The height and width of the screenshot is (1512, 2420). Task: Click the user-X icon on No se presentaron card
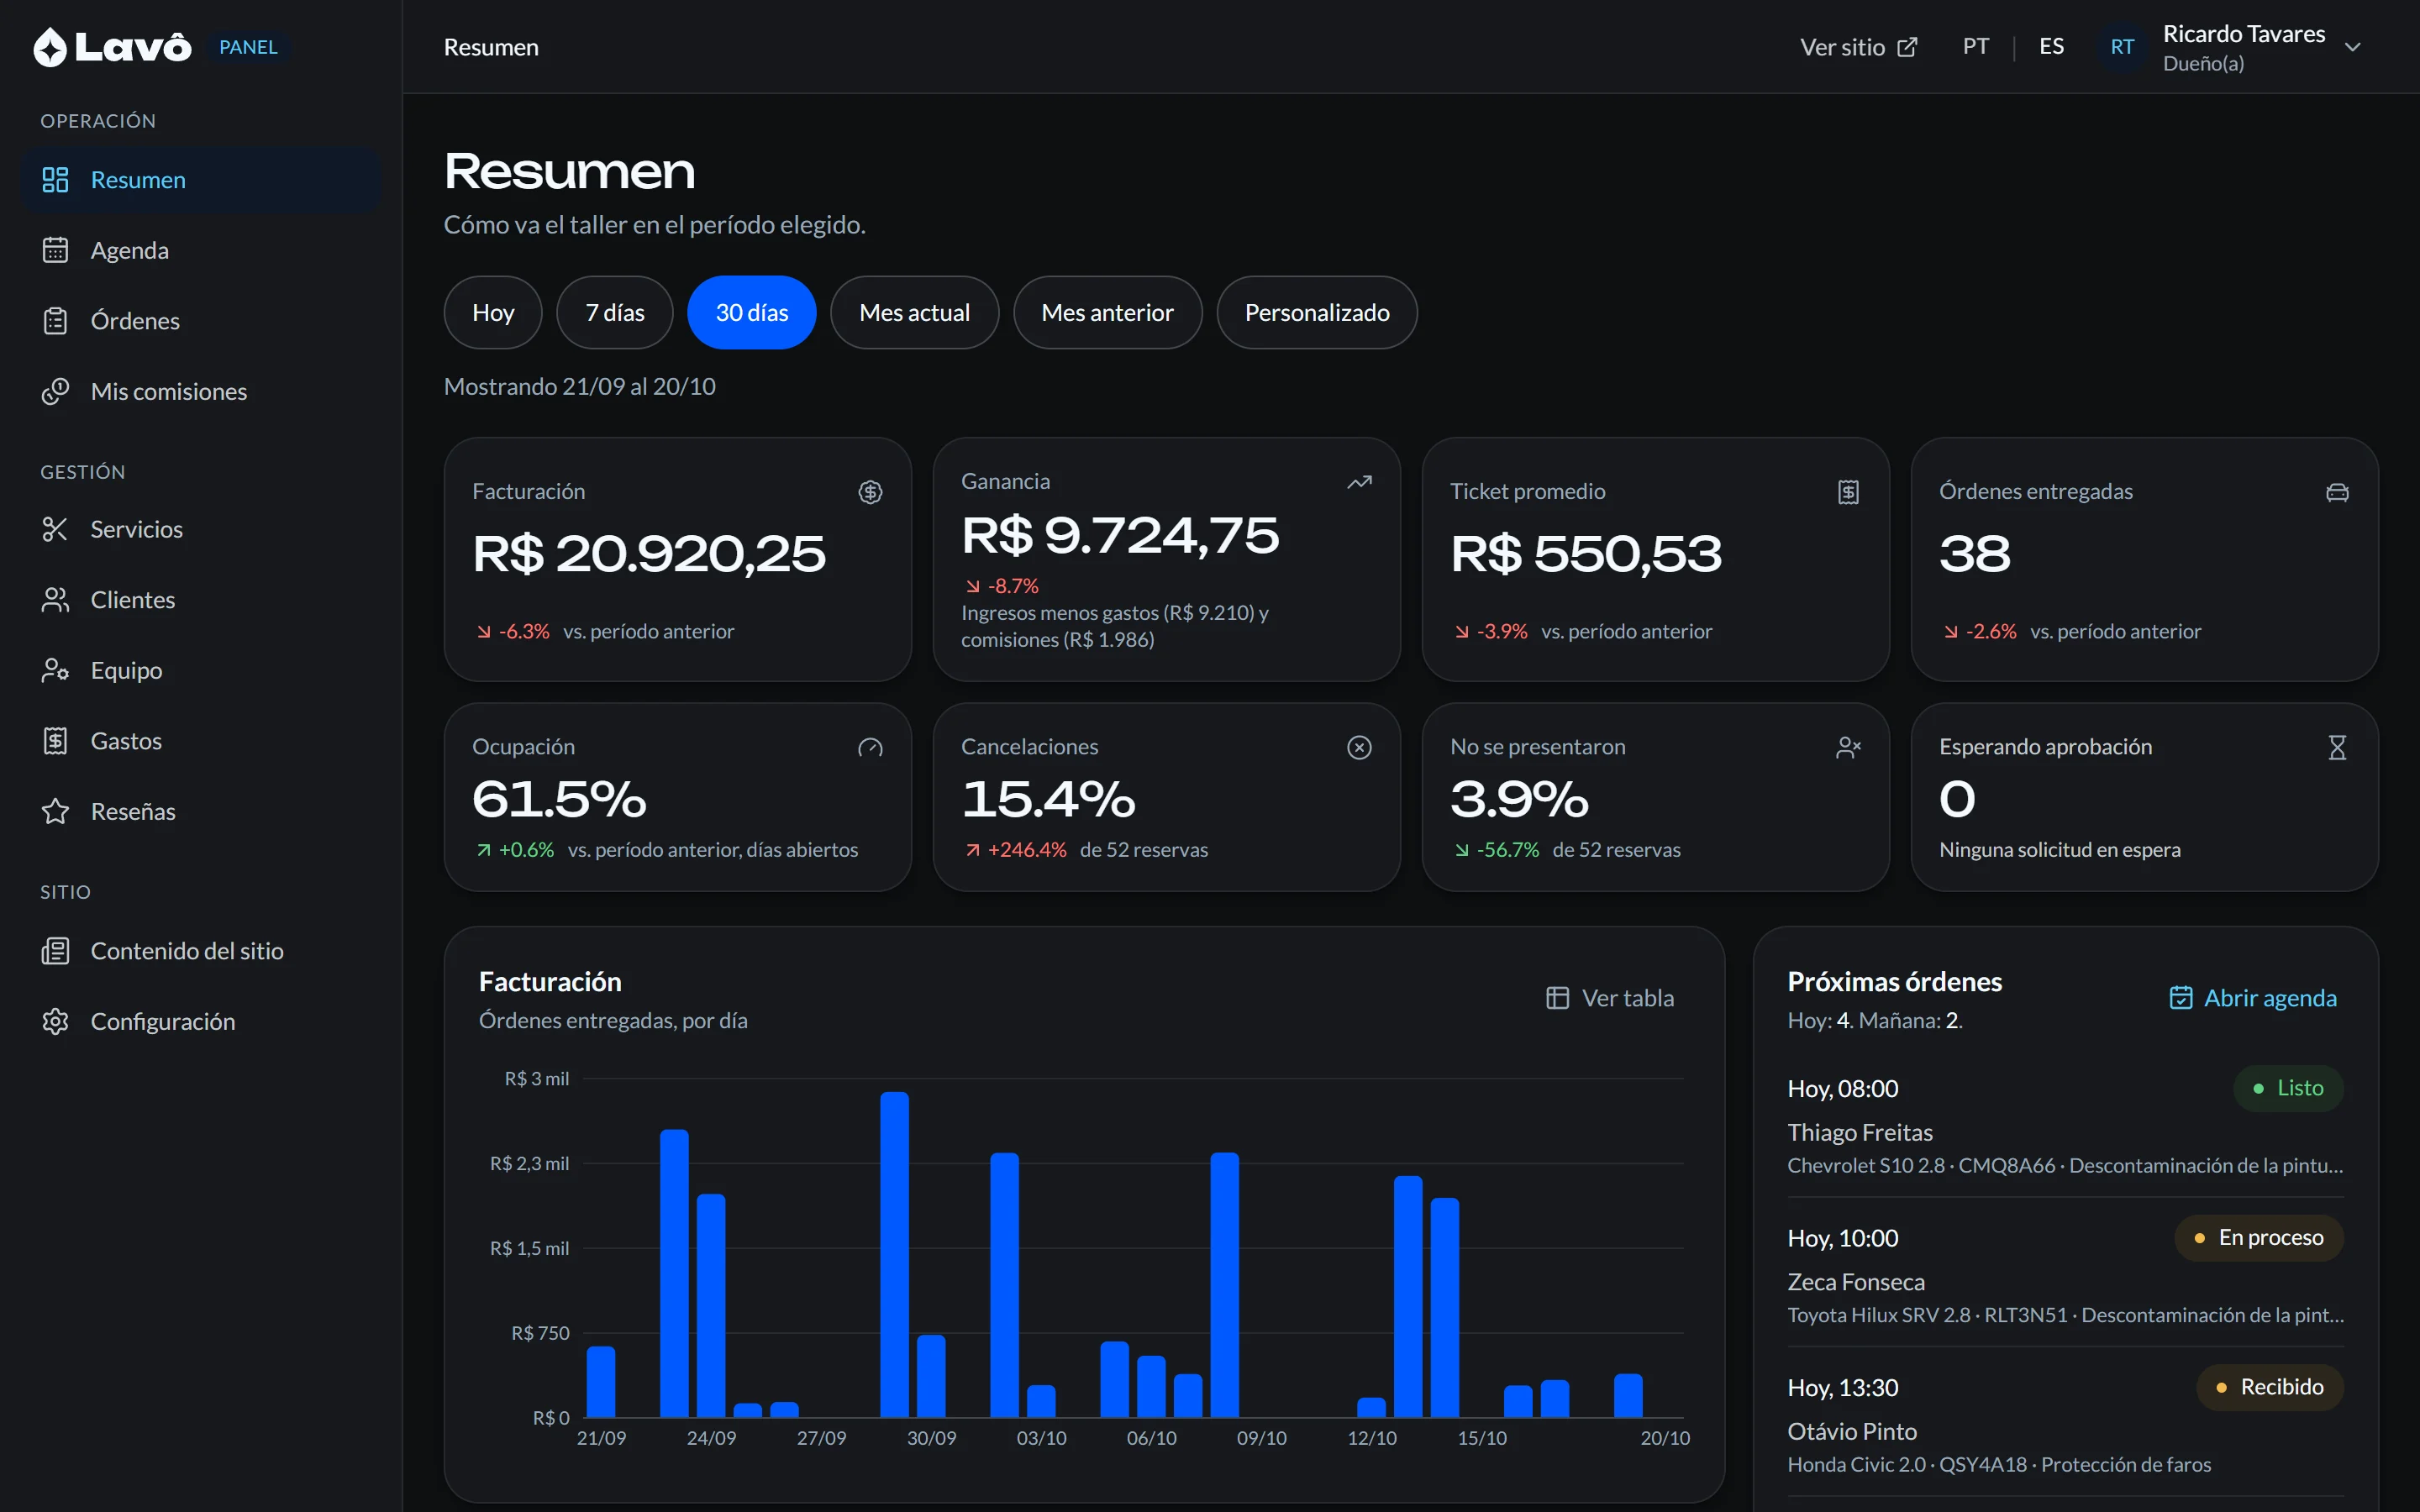[1848, 747]
